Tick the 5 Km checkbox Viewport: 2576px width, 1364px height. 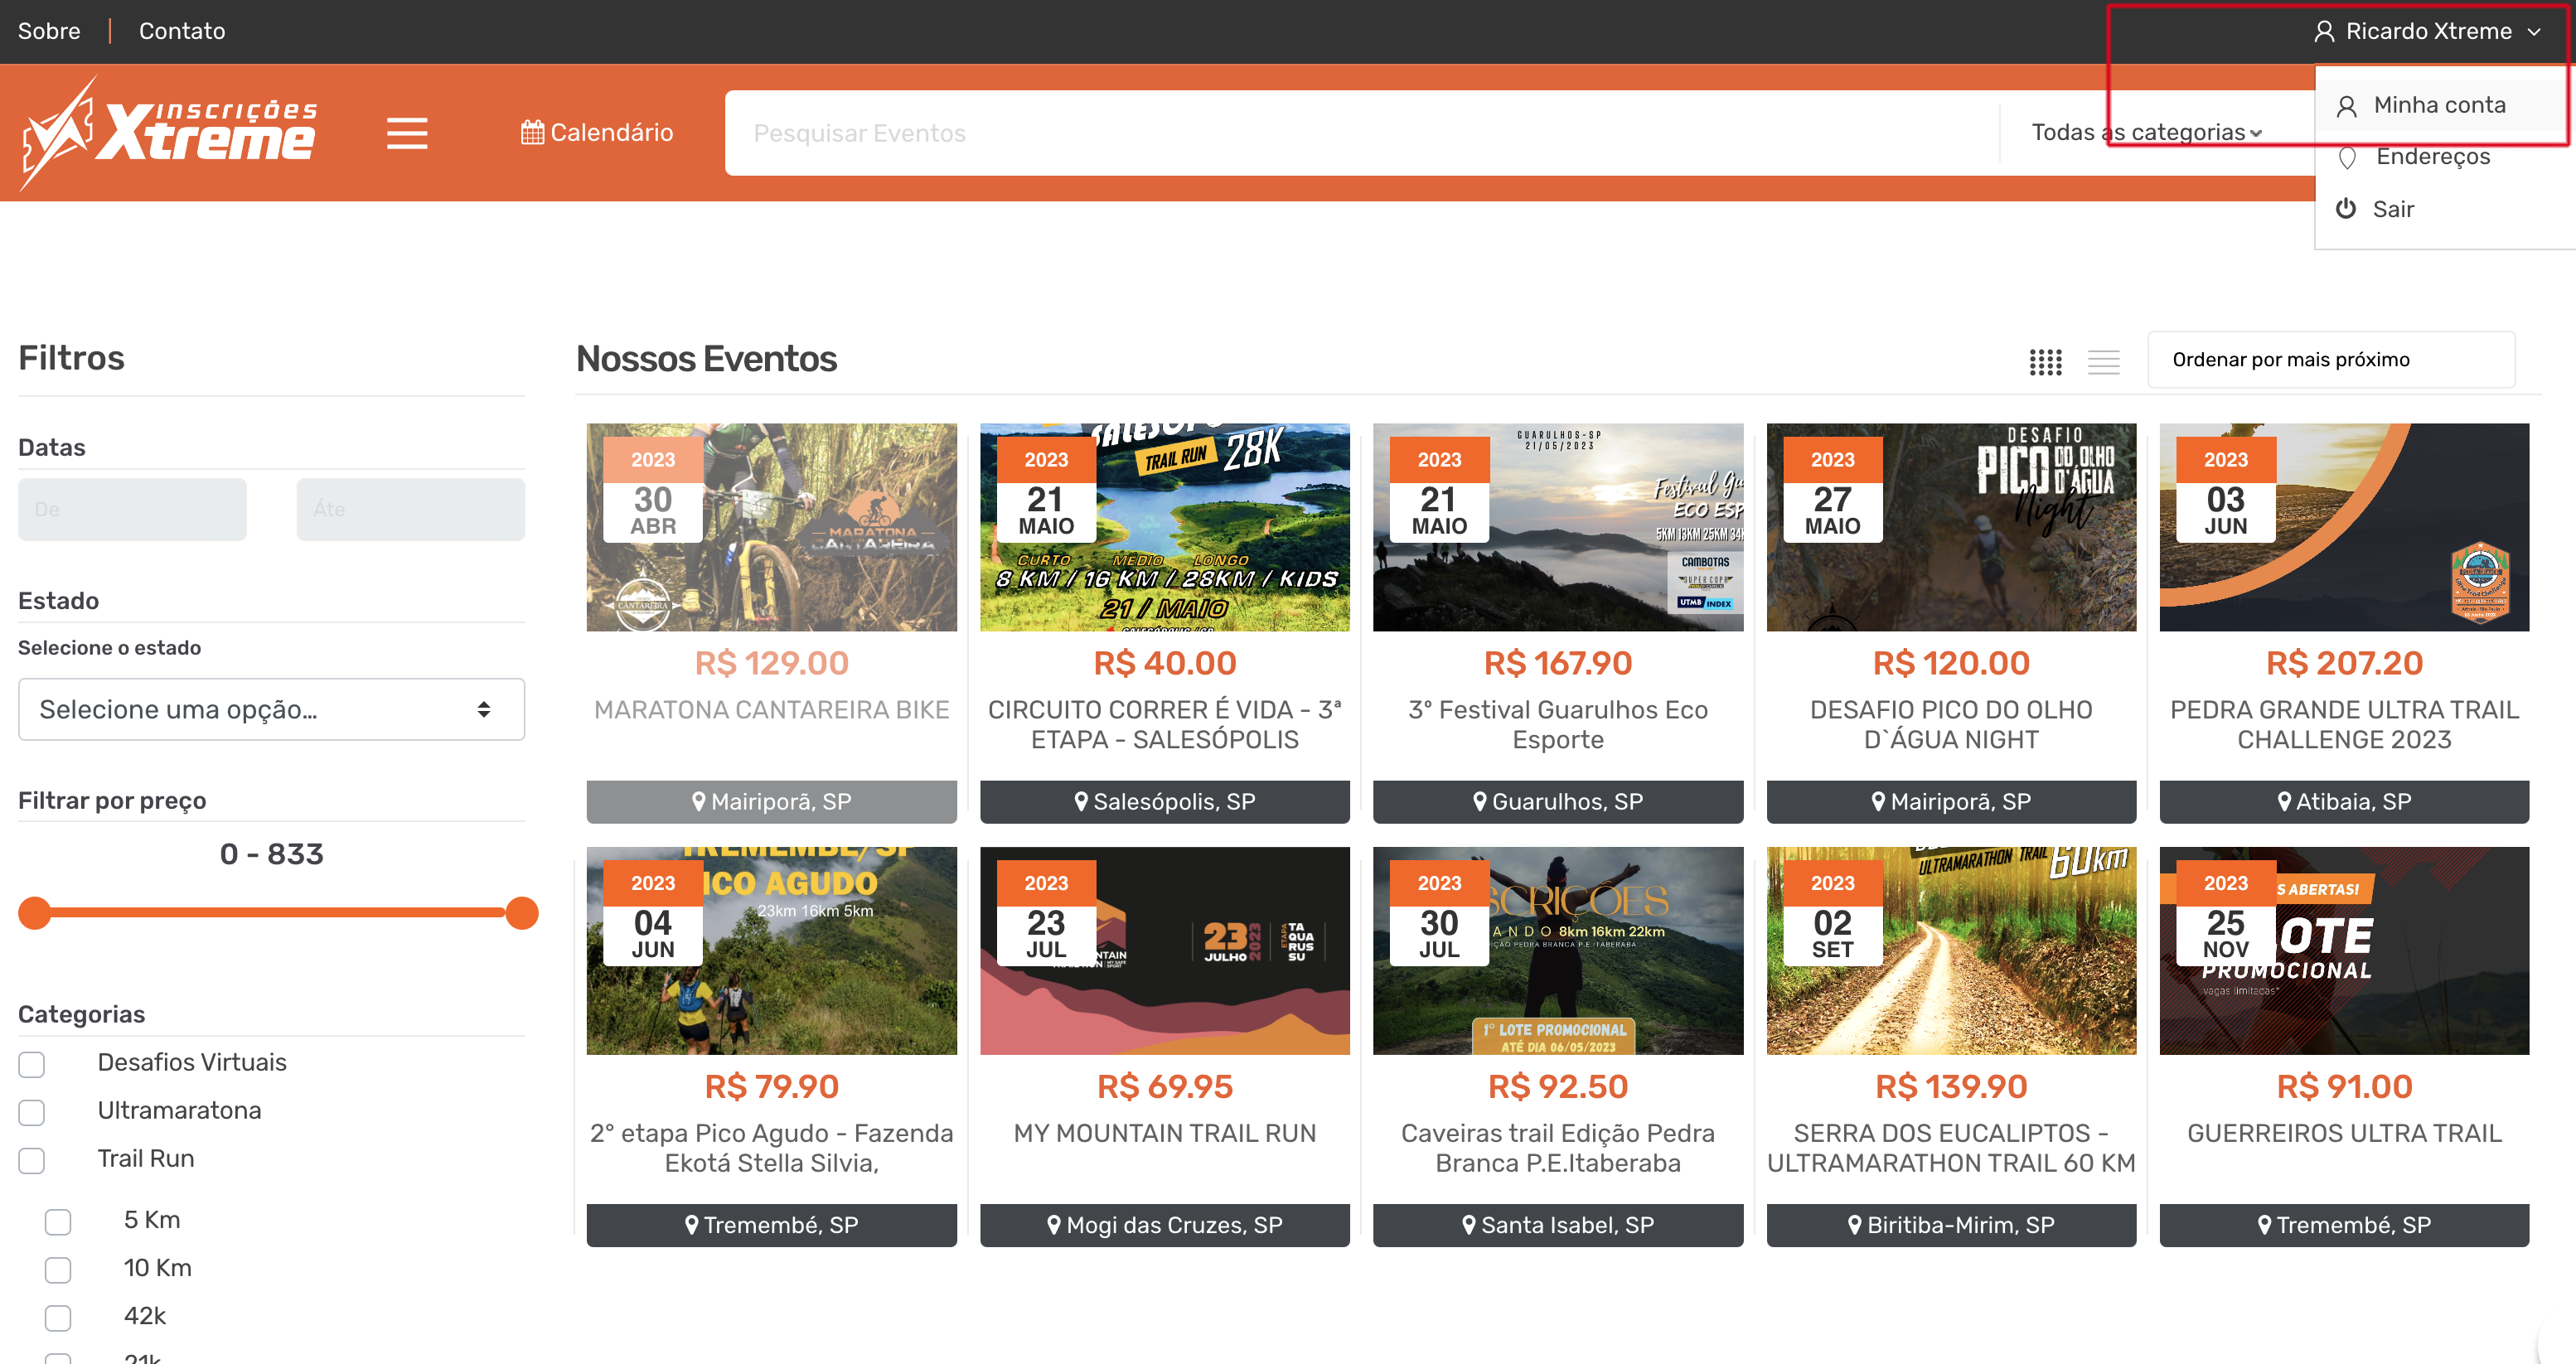coord(58,1221)
